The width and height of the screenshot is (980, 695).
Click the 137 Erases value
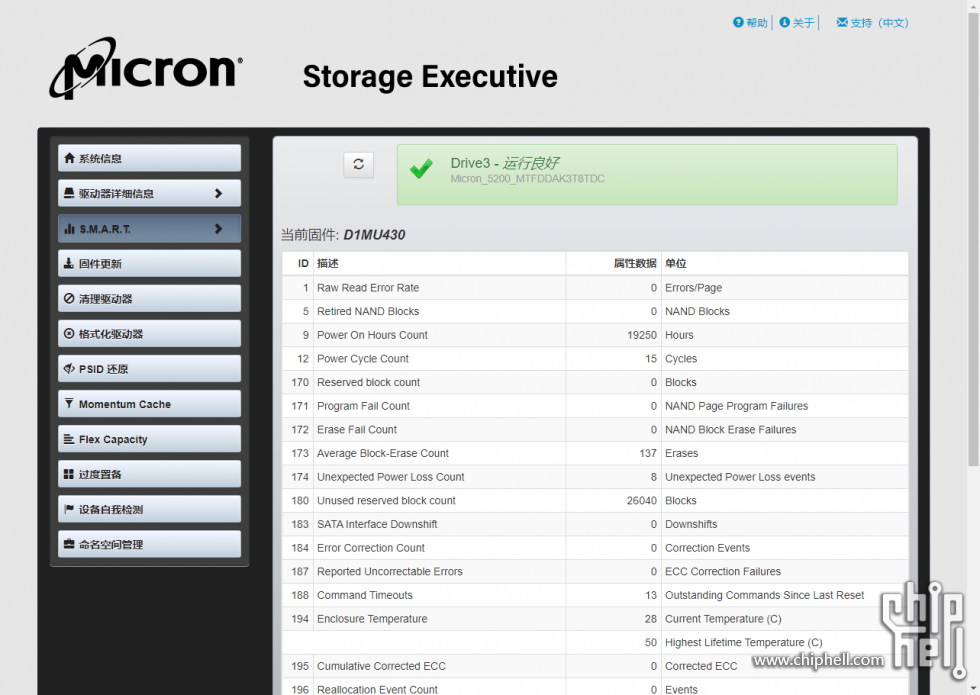(x=648, y=453)
